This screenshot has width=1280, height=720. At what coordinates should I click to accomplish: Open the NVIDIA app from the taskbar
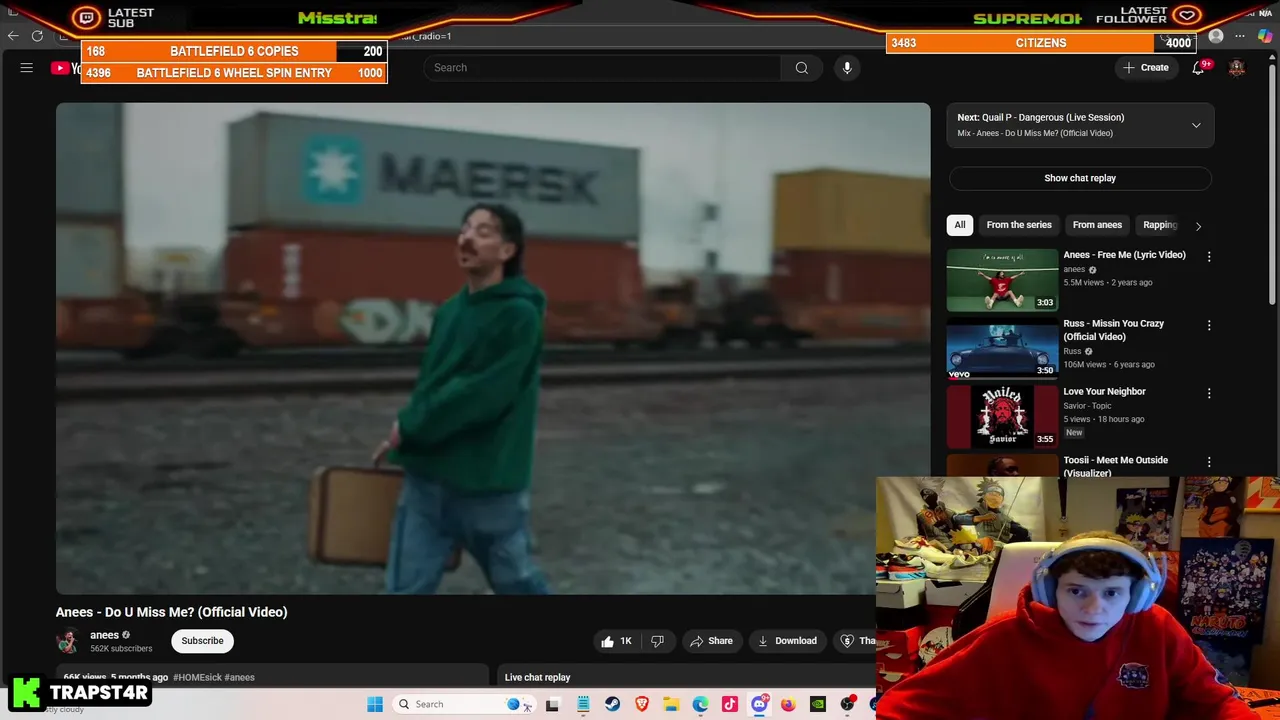point(818,704)
